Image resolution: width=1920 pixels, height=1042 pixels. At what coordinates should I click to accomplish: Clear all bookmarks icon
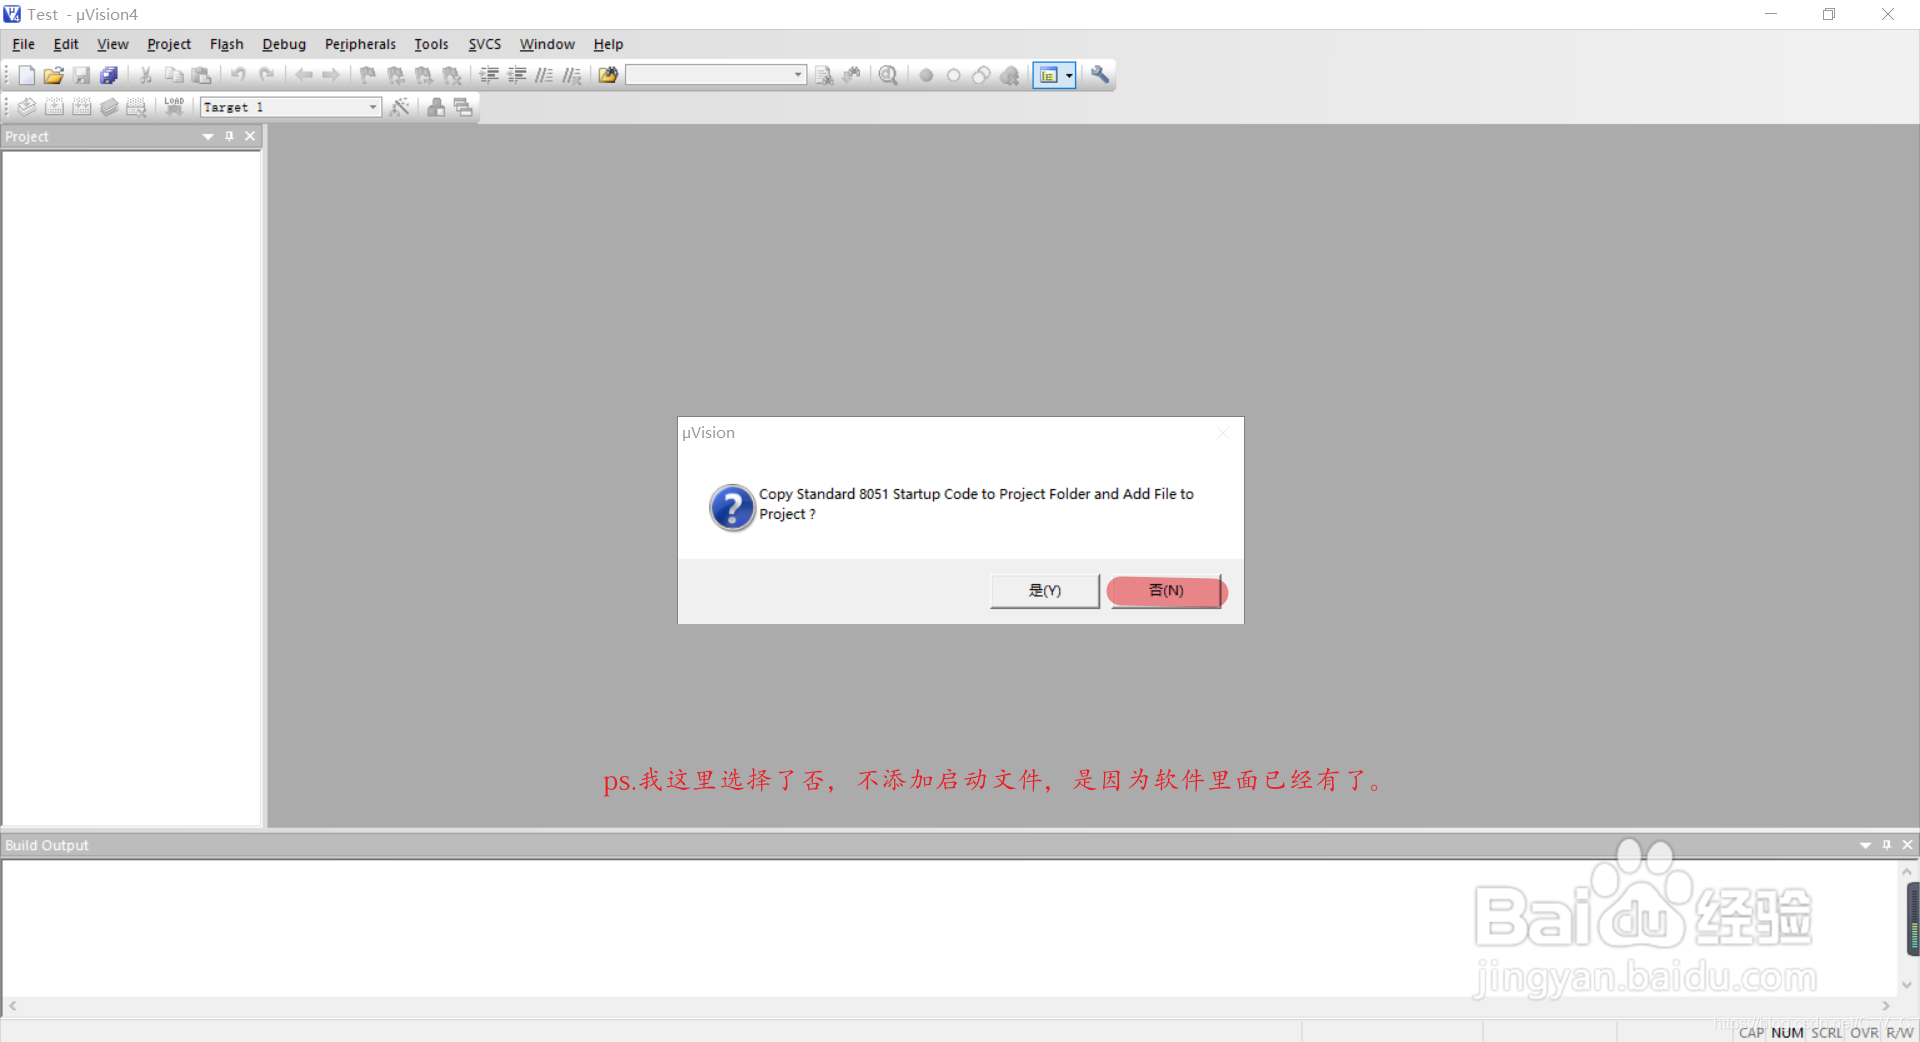[x=452, y=75]
